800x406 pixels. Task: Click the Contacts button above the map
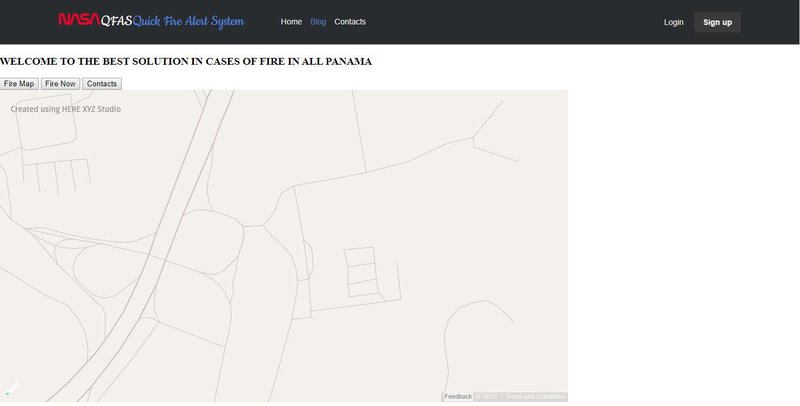102,84
